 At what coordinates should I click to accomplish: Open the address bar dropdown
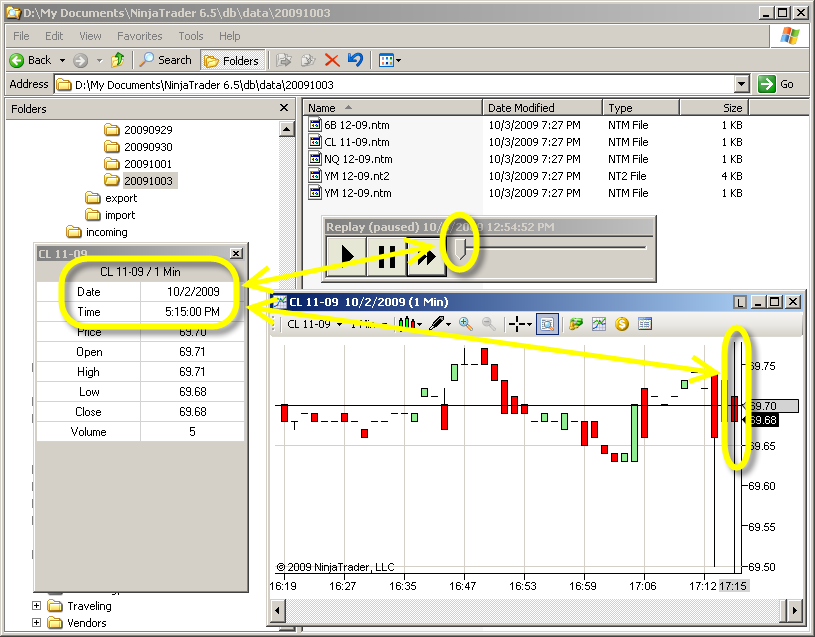click(x=742, y=84)
